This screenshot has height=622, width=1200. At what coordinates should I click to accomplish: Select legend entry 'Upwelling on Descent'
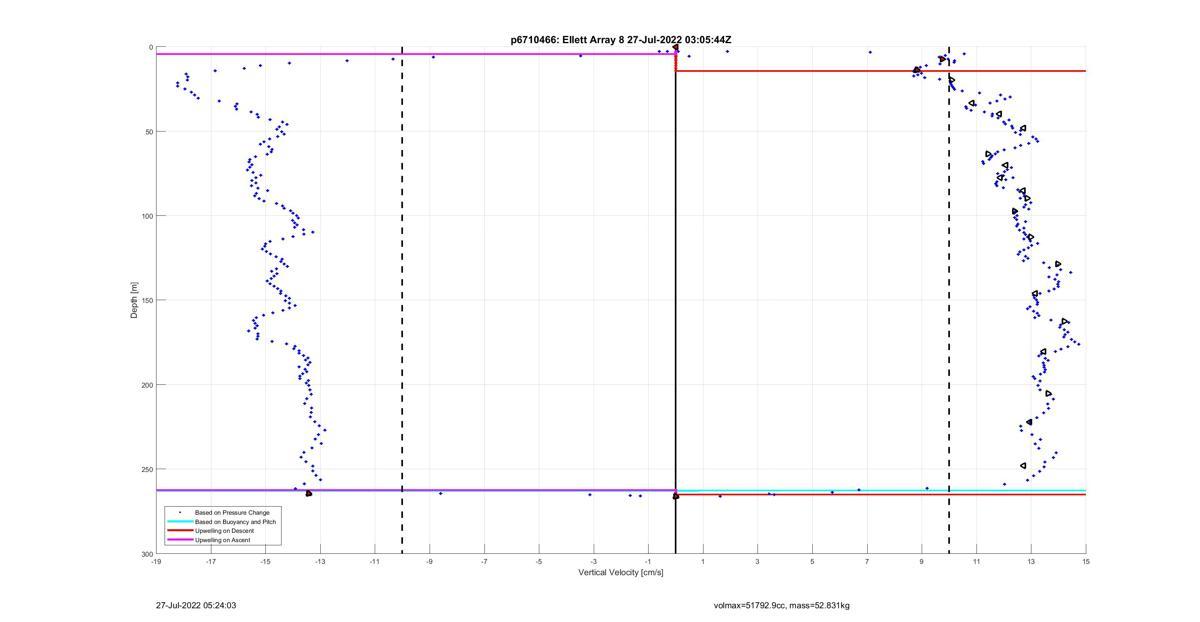(x=224, y=531)
